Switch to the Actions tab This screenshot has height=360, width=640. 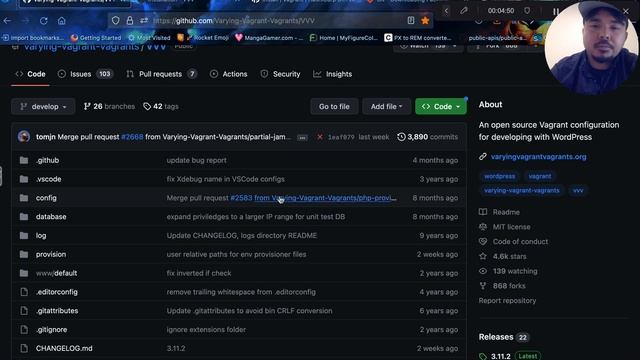[229, 74]
